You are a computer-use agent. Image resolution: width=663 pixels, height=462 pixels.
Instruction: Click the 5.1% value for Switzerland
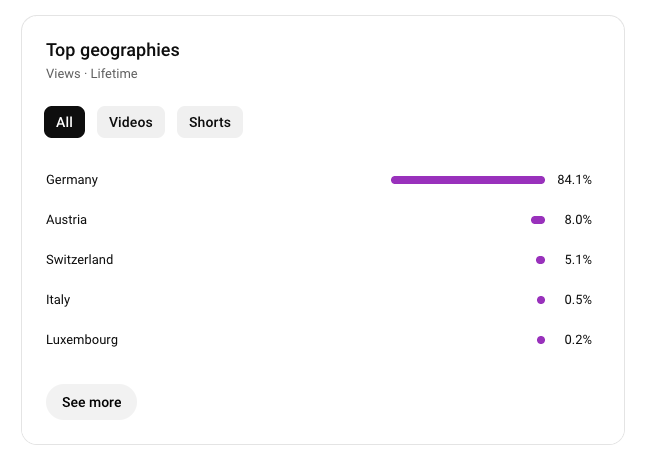coord(578,260)
